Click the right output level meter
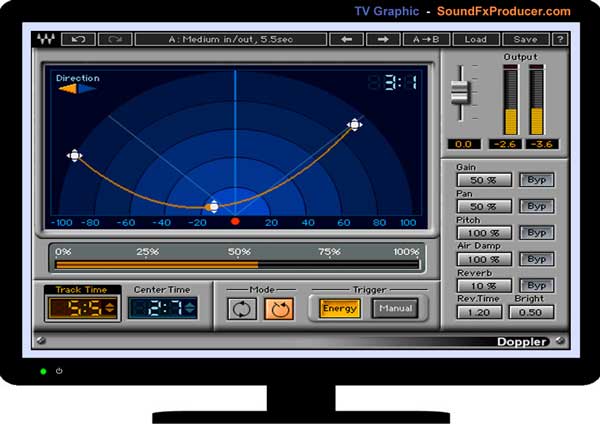The width and height of the screenshot is (600, 424). click(x=536, y=100)
